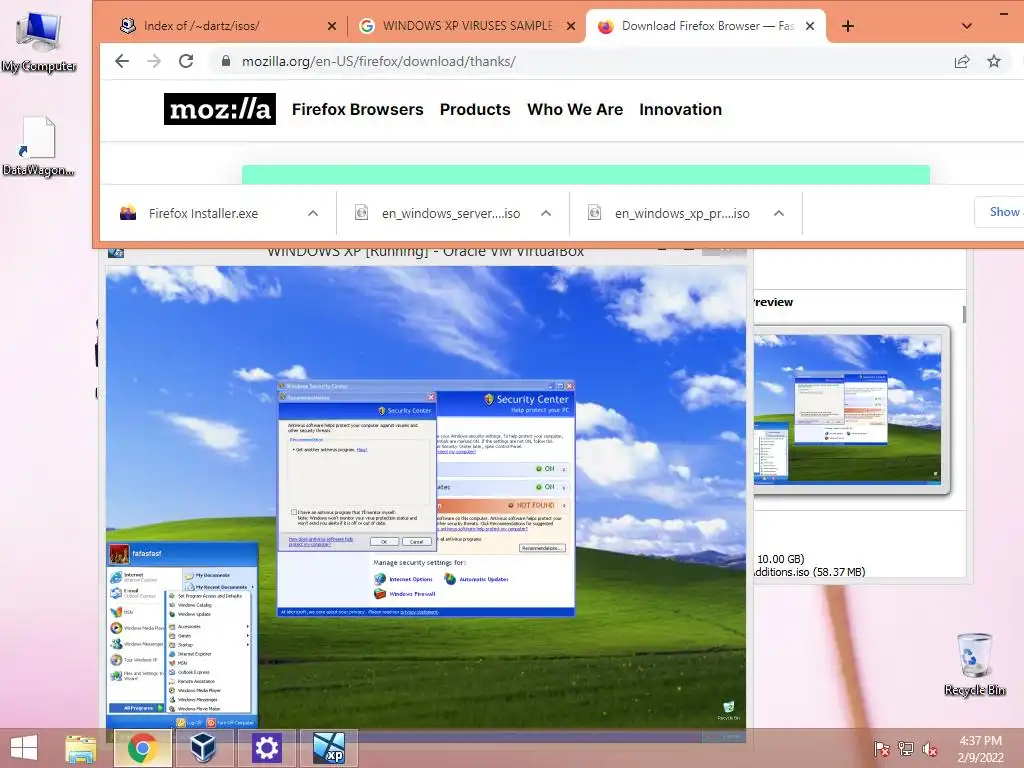The width and height of the screenshot is (1024, 768).
Task: Close the Download Firefox Browser tab
Action: (x=810, y=26)
